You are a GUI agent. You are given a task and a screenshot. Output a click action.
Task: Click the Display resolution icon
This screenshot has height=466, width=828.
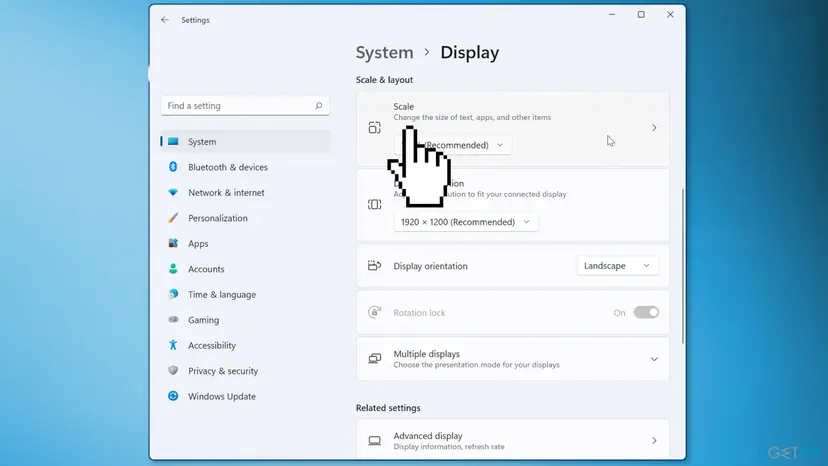click(374, 204)
